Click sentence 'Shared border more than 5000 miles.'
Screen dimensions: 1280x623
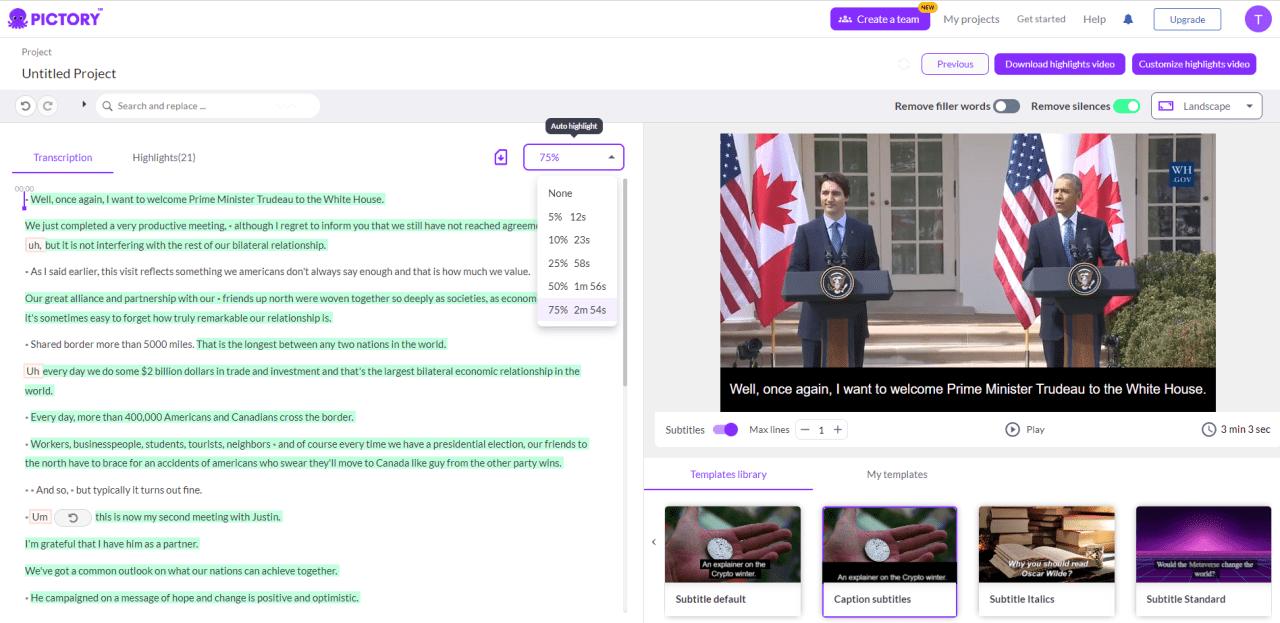(x=112, y=344)
